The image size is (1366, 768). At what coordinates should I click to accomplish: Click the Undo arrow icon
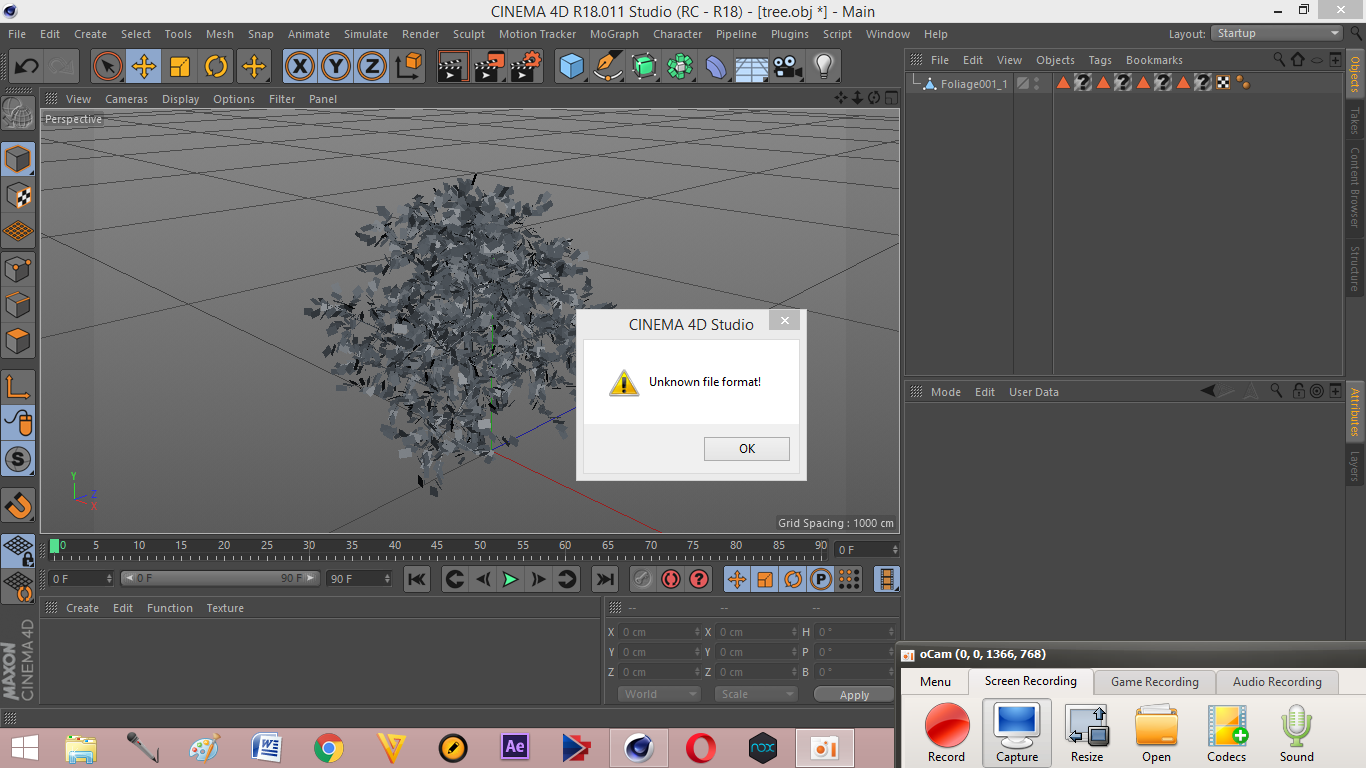[26, 67]
